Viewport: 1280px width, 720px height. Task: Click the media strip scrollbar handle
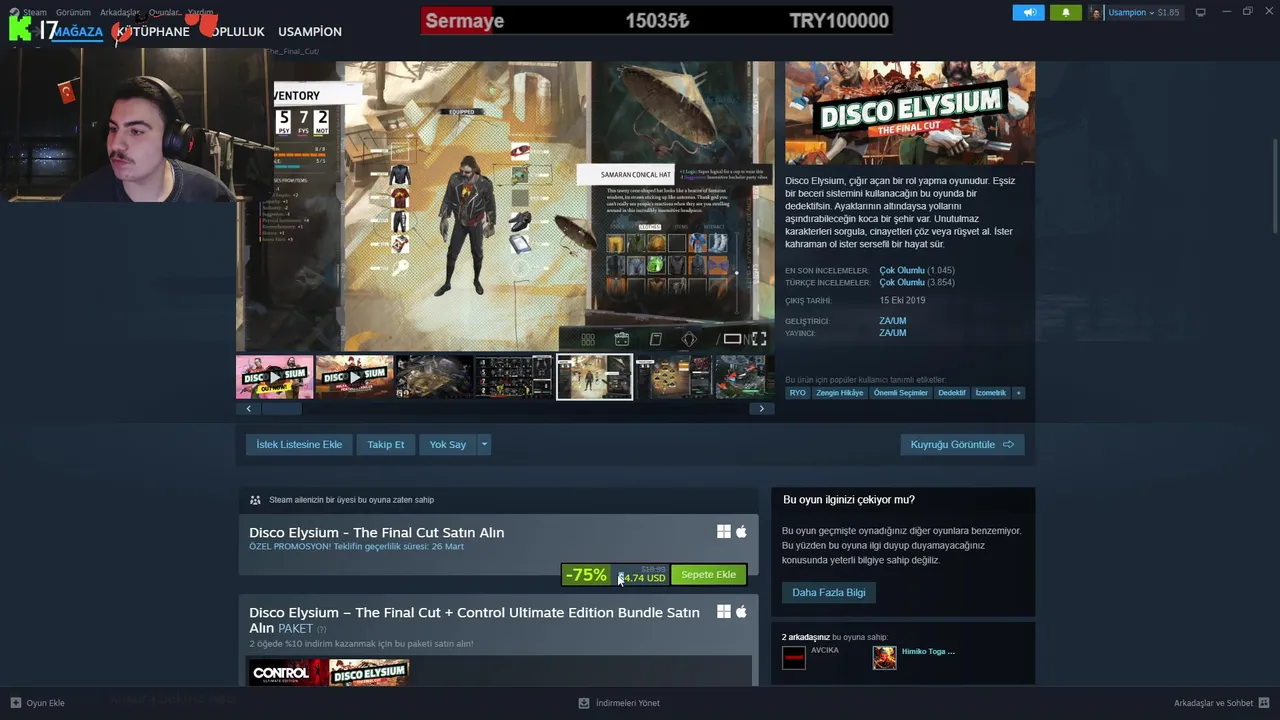pyautogui.click(x=281, y=408)
